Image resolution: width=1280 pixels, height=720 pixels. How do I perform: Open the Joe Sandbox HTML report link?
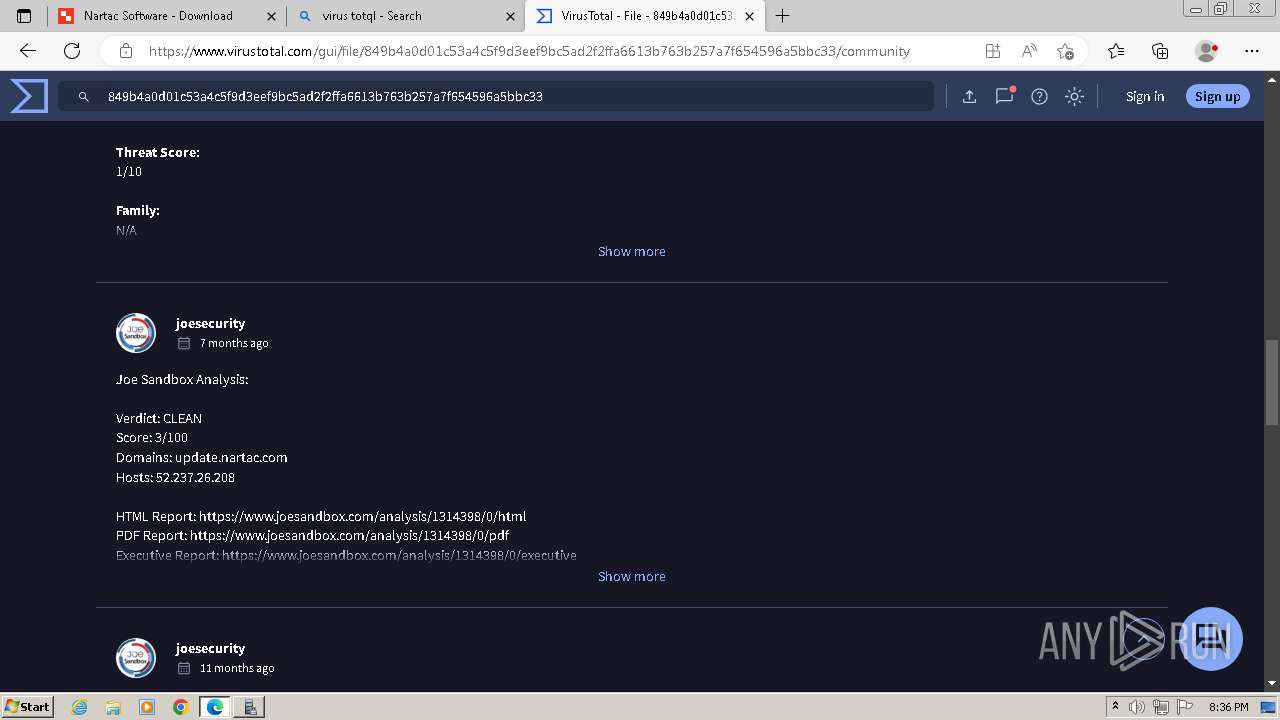362,516
